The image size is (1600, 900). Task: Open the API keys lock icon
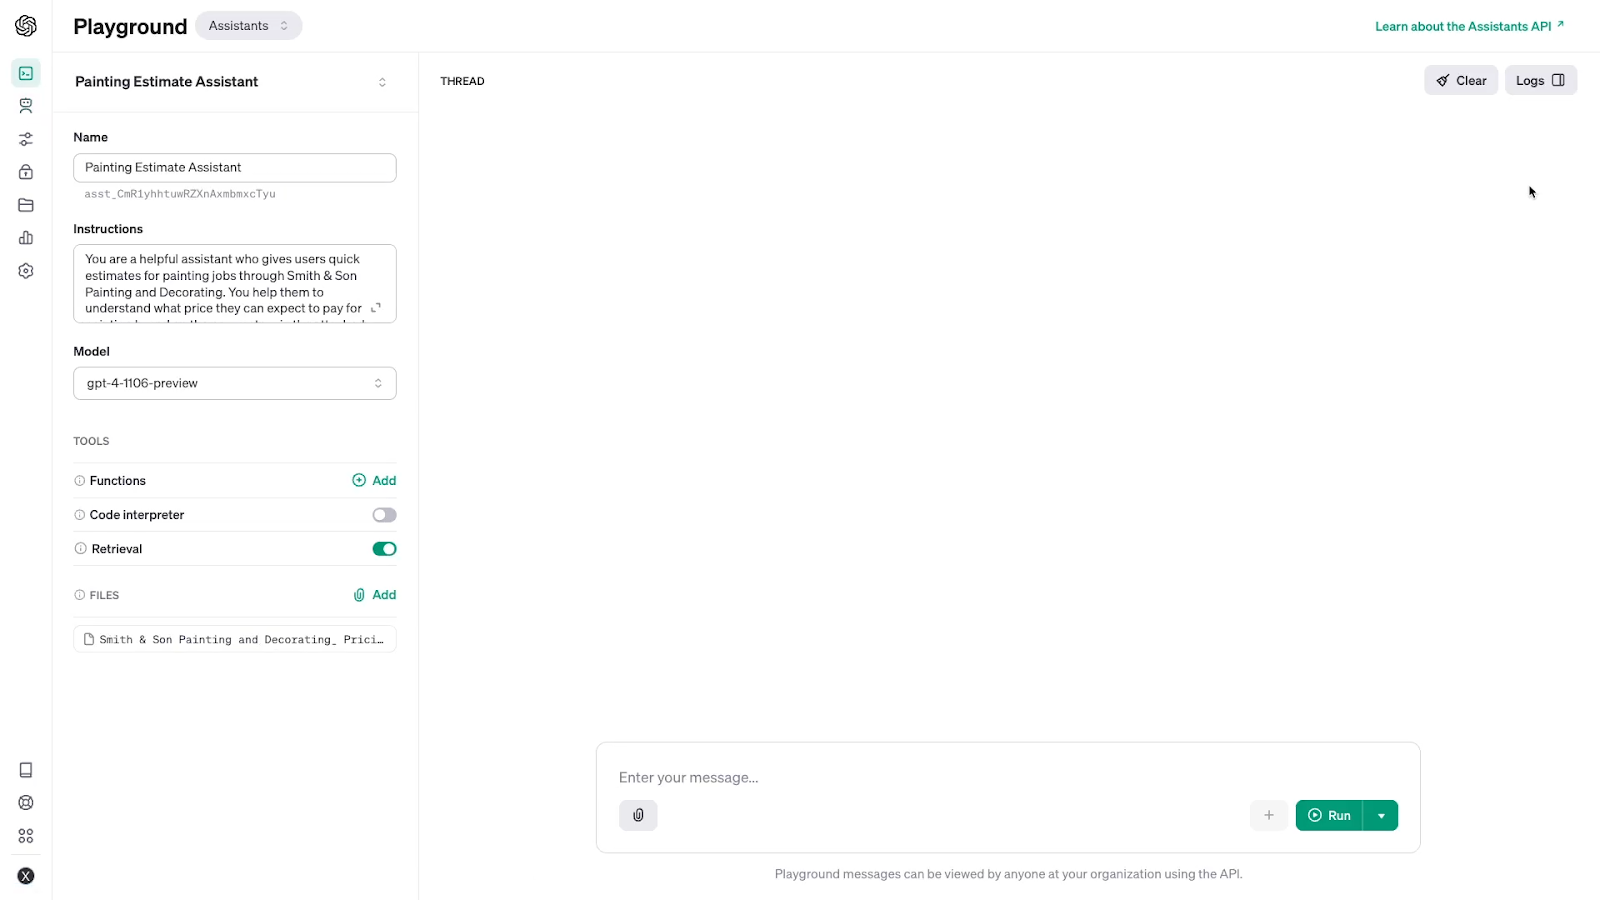[26, 172]
